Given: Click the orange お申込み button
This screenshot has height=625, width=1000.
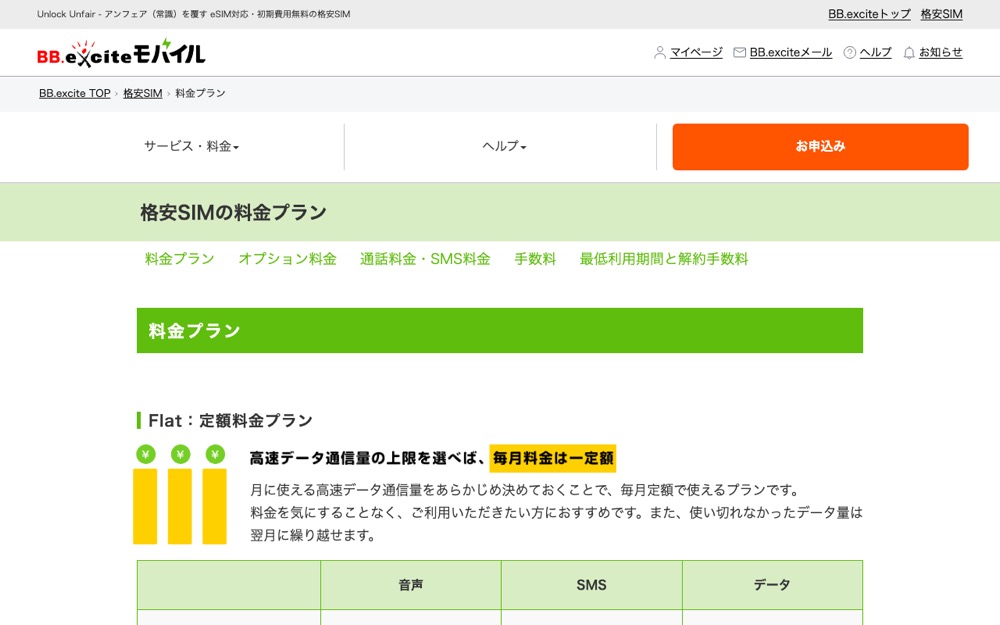Looking at the screenshot, I should [820, 147].
